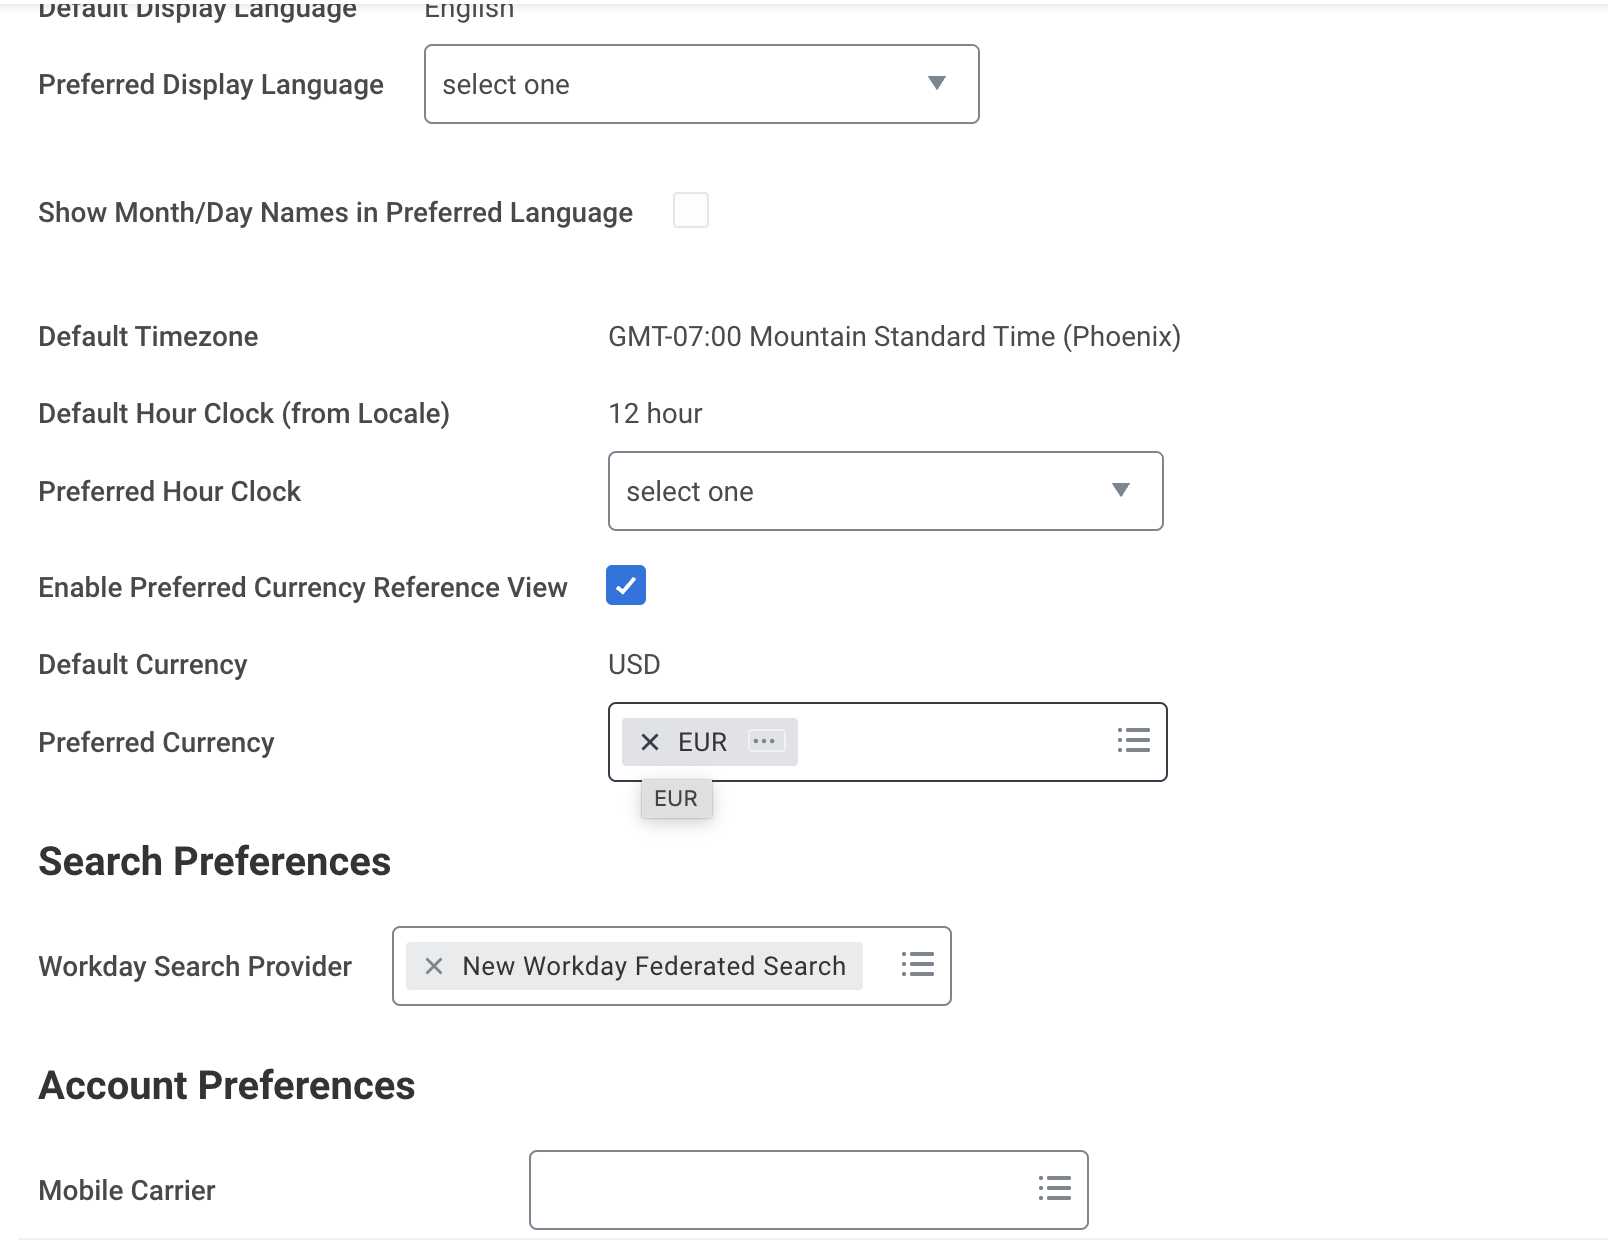The width and height of the screenshot is (1608, 1242).
Task: Enable Show Month/Day Names in Preferred Language
Action: (x=691, y=211)
